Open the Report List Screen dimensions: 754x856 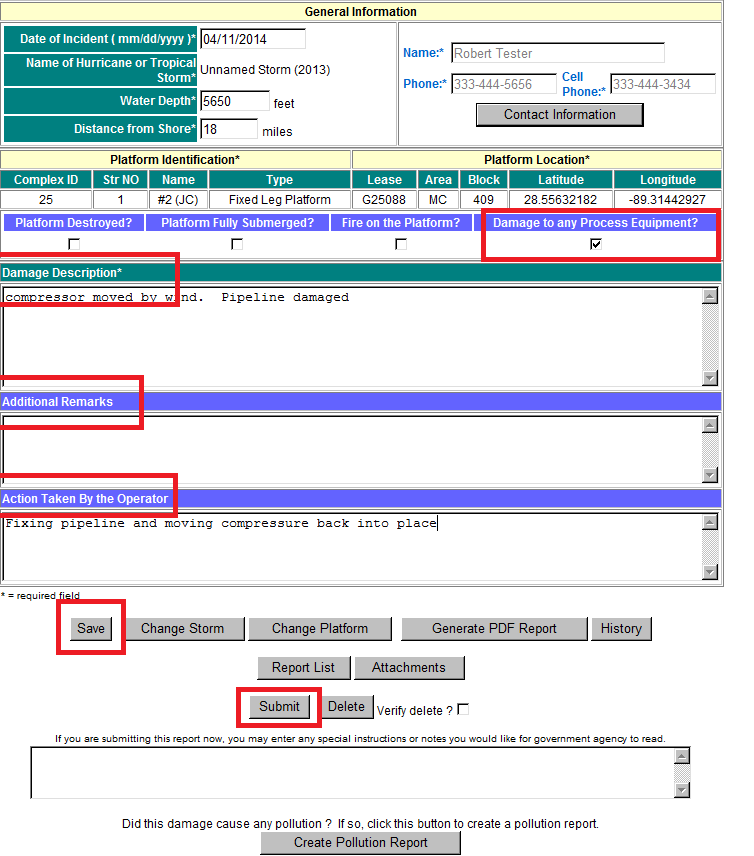pos(304,667)
